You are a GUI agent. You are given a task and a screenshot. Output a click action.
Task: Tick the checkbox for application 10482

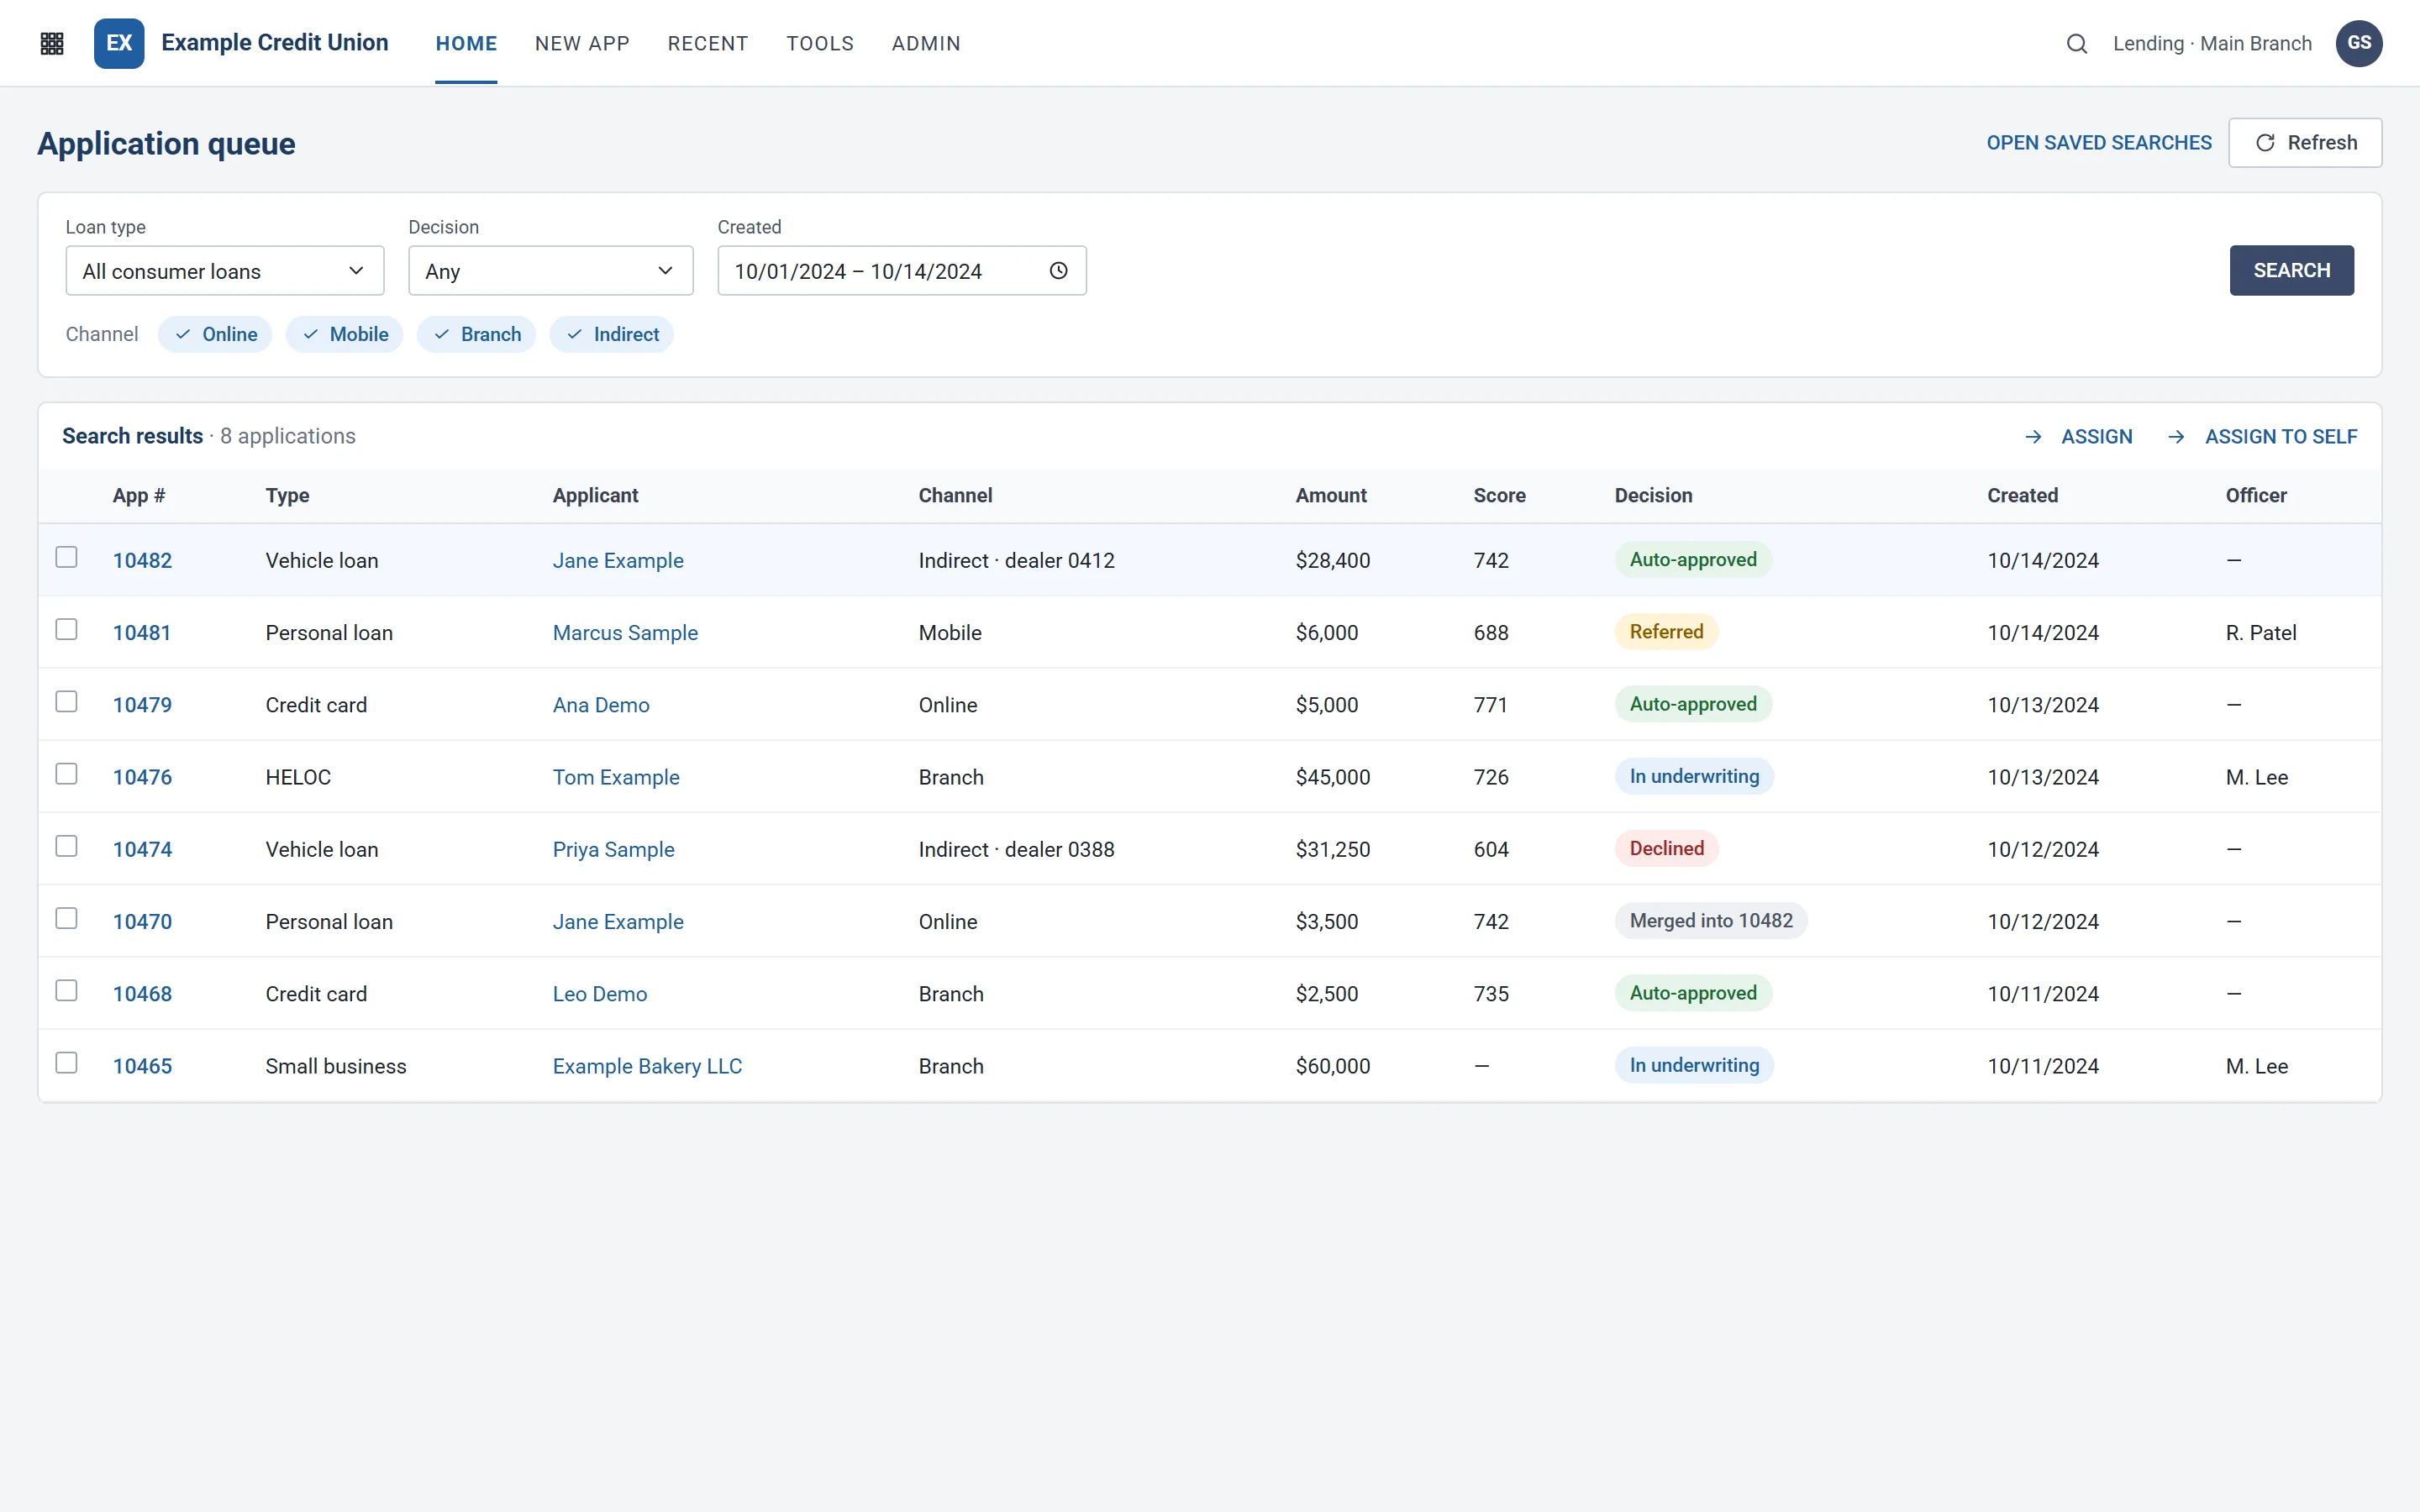point(66,557)
